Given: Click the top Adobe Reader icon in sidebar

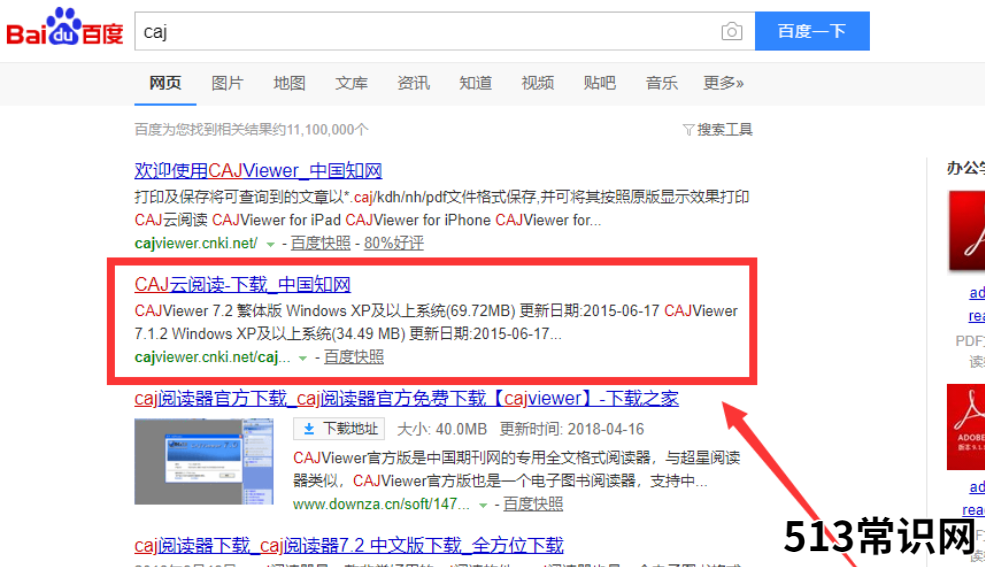Looking at the screenshot, I should pyautogui.click(x=966, y=231).
